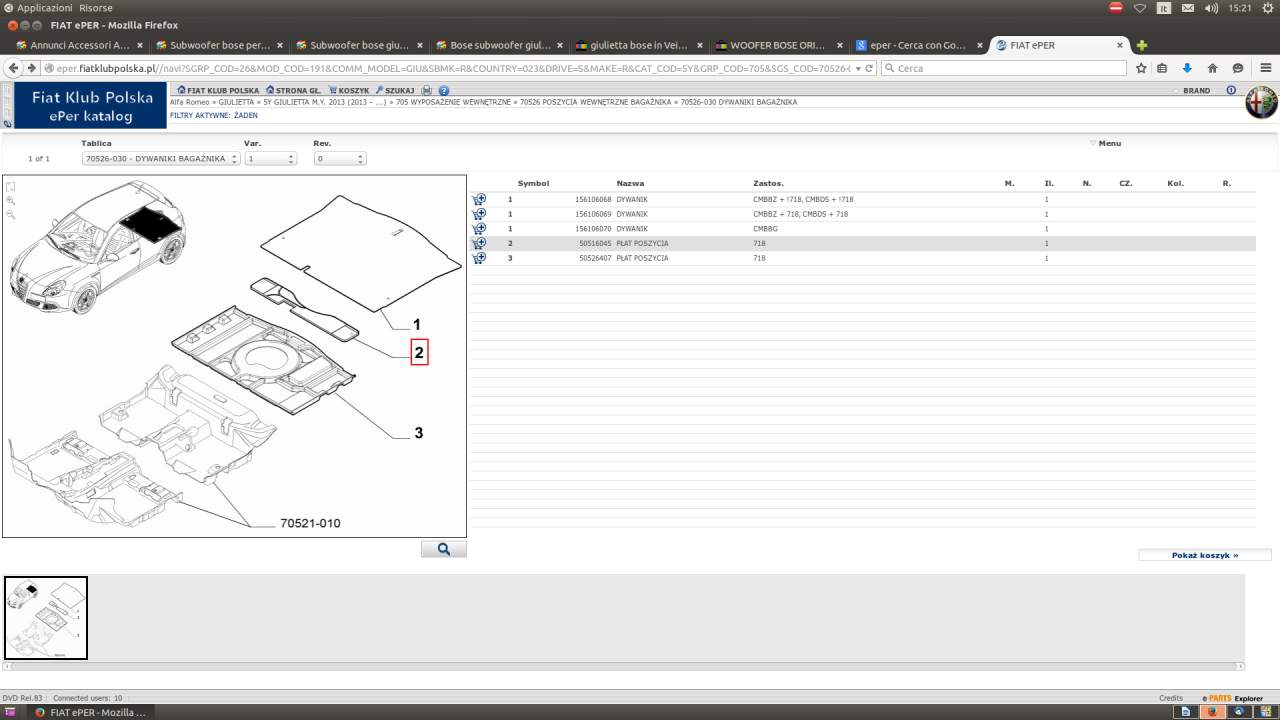This screenshot has height=720, width=1280.
Task: Click the Alfa Romeo brand logo
Action: (x=1261, y=102)
